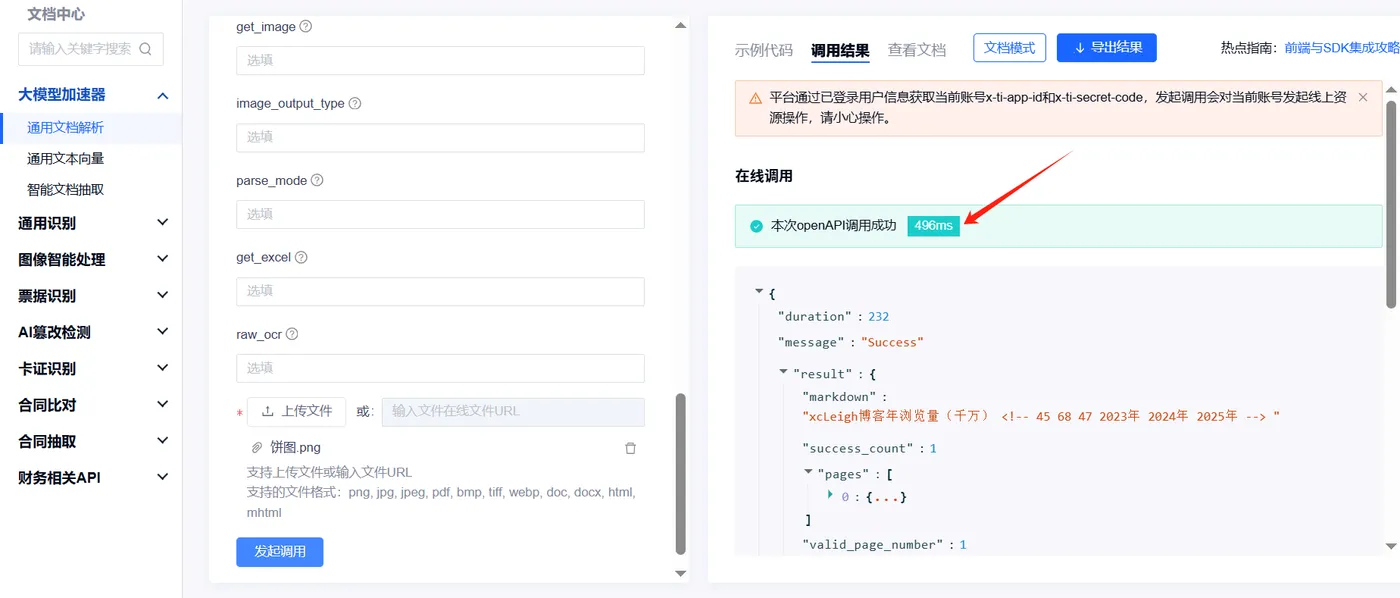Viewport: 1400px width, 598px height.
Task: Focus the image_output_type input field
Action: [x=440, y=137]
